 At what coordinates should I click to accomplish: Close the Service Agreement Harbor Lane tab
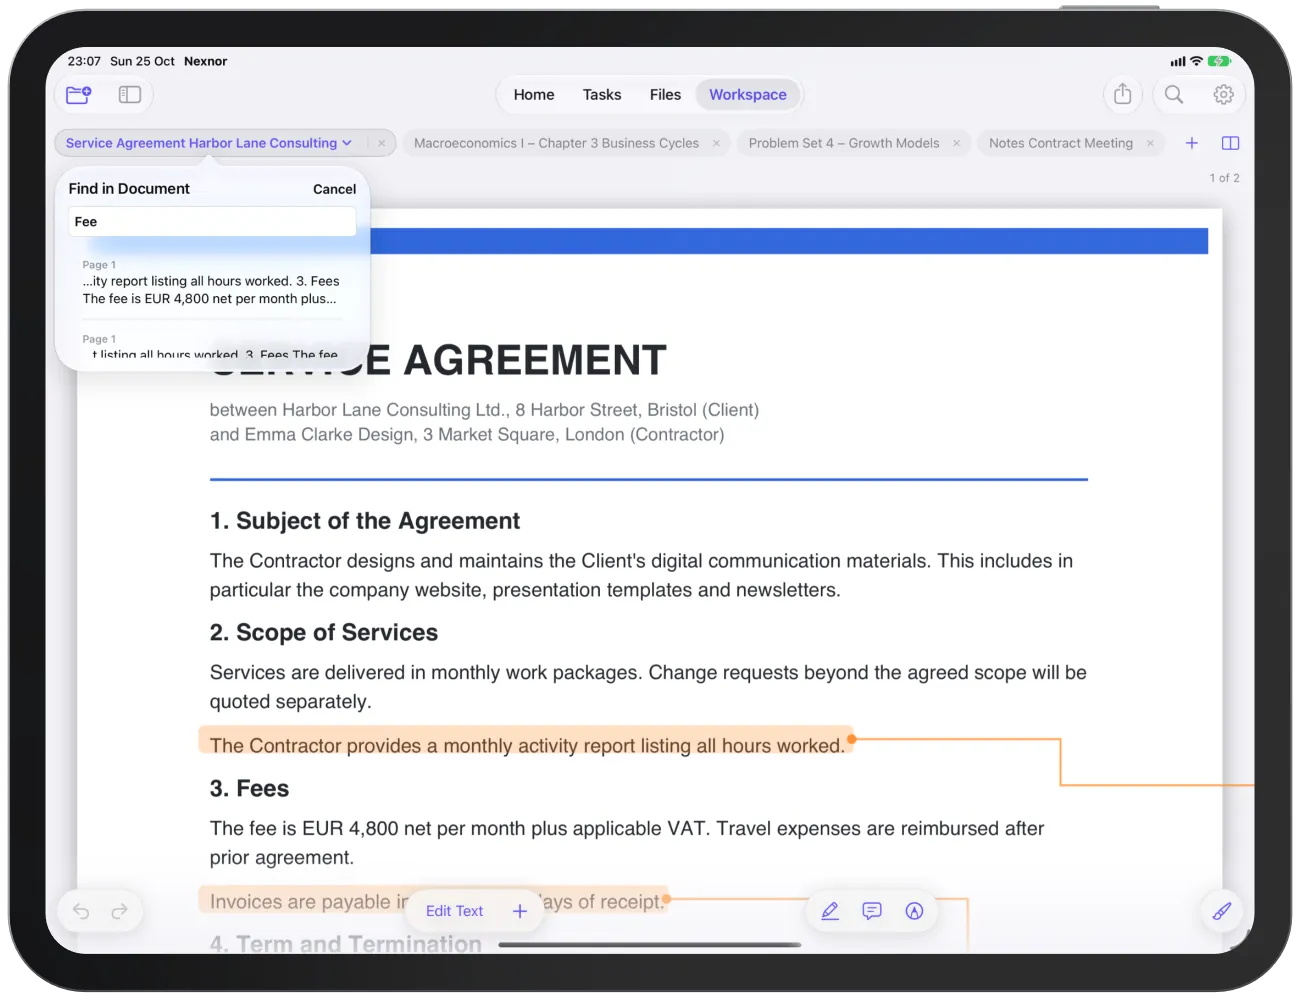[382, 143]
